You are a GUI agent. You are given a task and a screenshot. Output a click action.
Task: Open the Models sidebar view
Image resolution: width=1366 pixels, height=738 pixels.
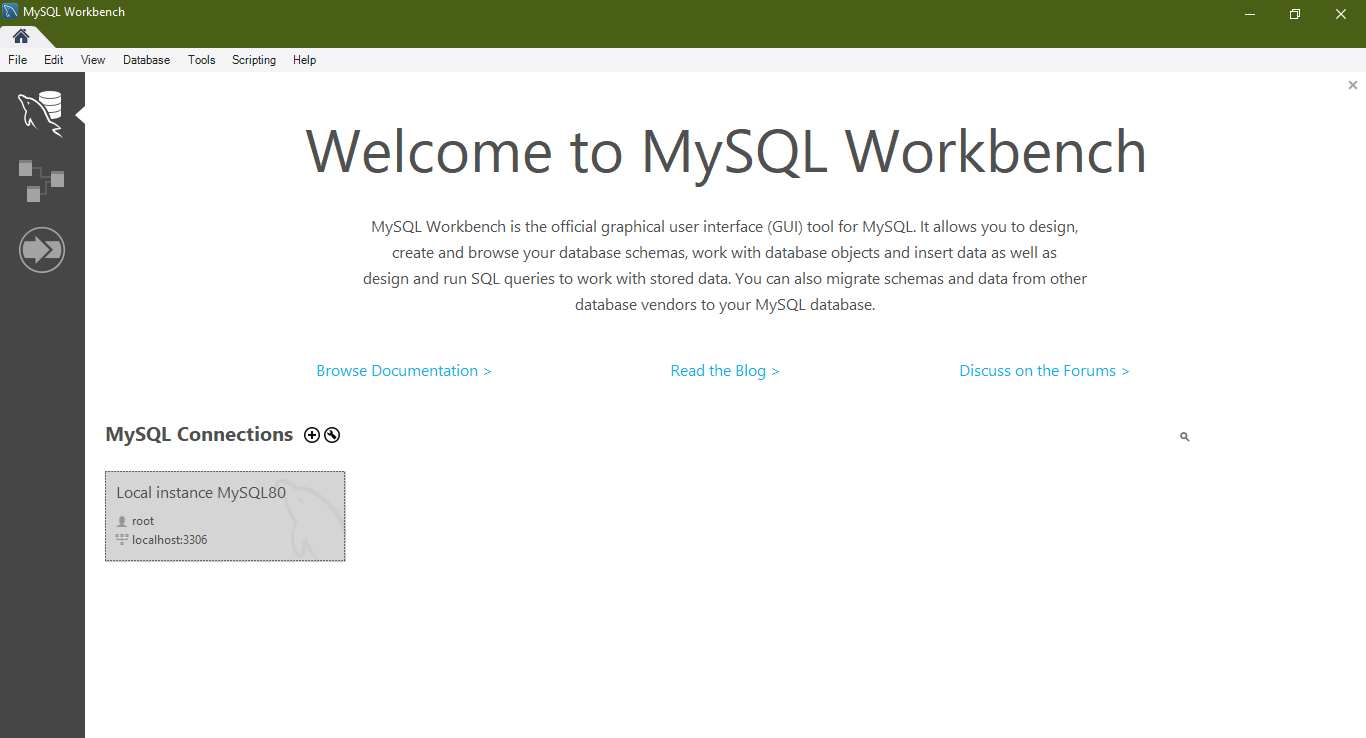[41, 180]
